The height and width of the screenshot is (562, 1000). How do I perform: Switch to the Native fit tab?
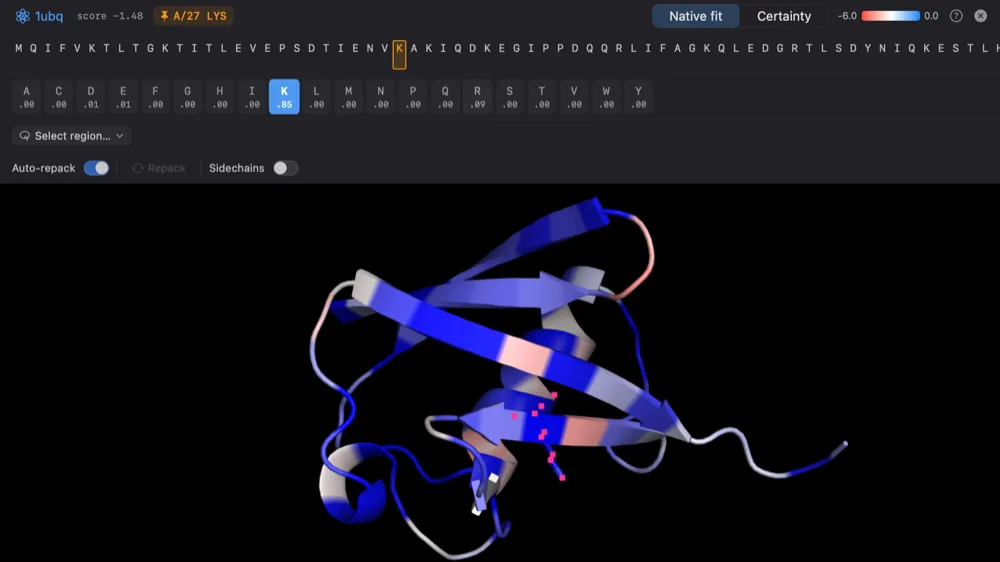coord(695,16)
